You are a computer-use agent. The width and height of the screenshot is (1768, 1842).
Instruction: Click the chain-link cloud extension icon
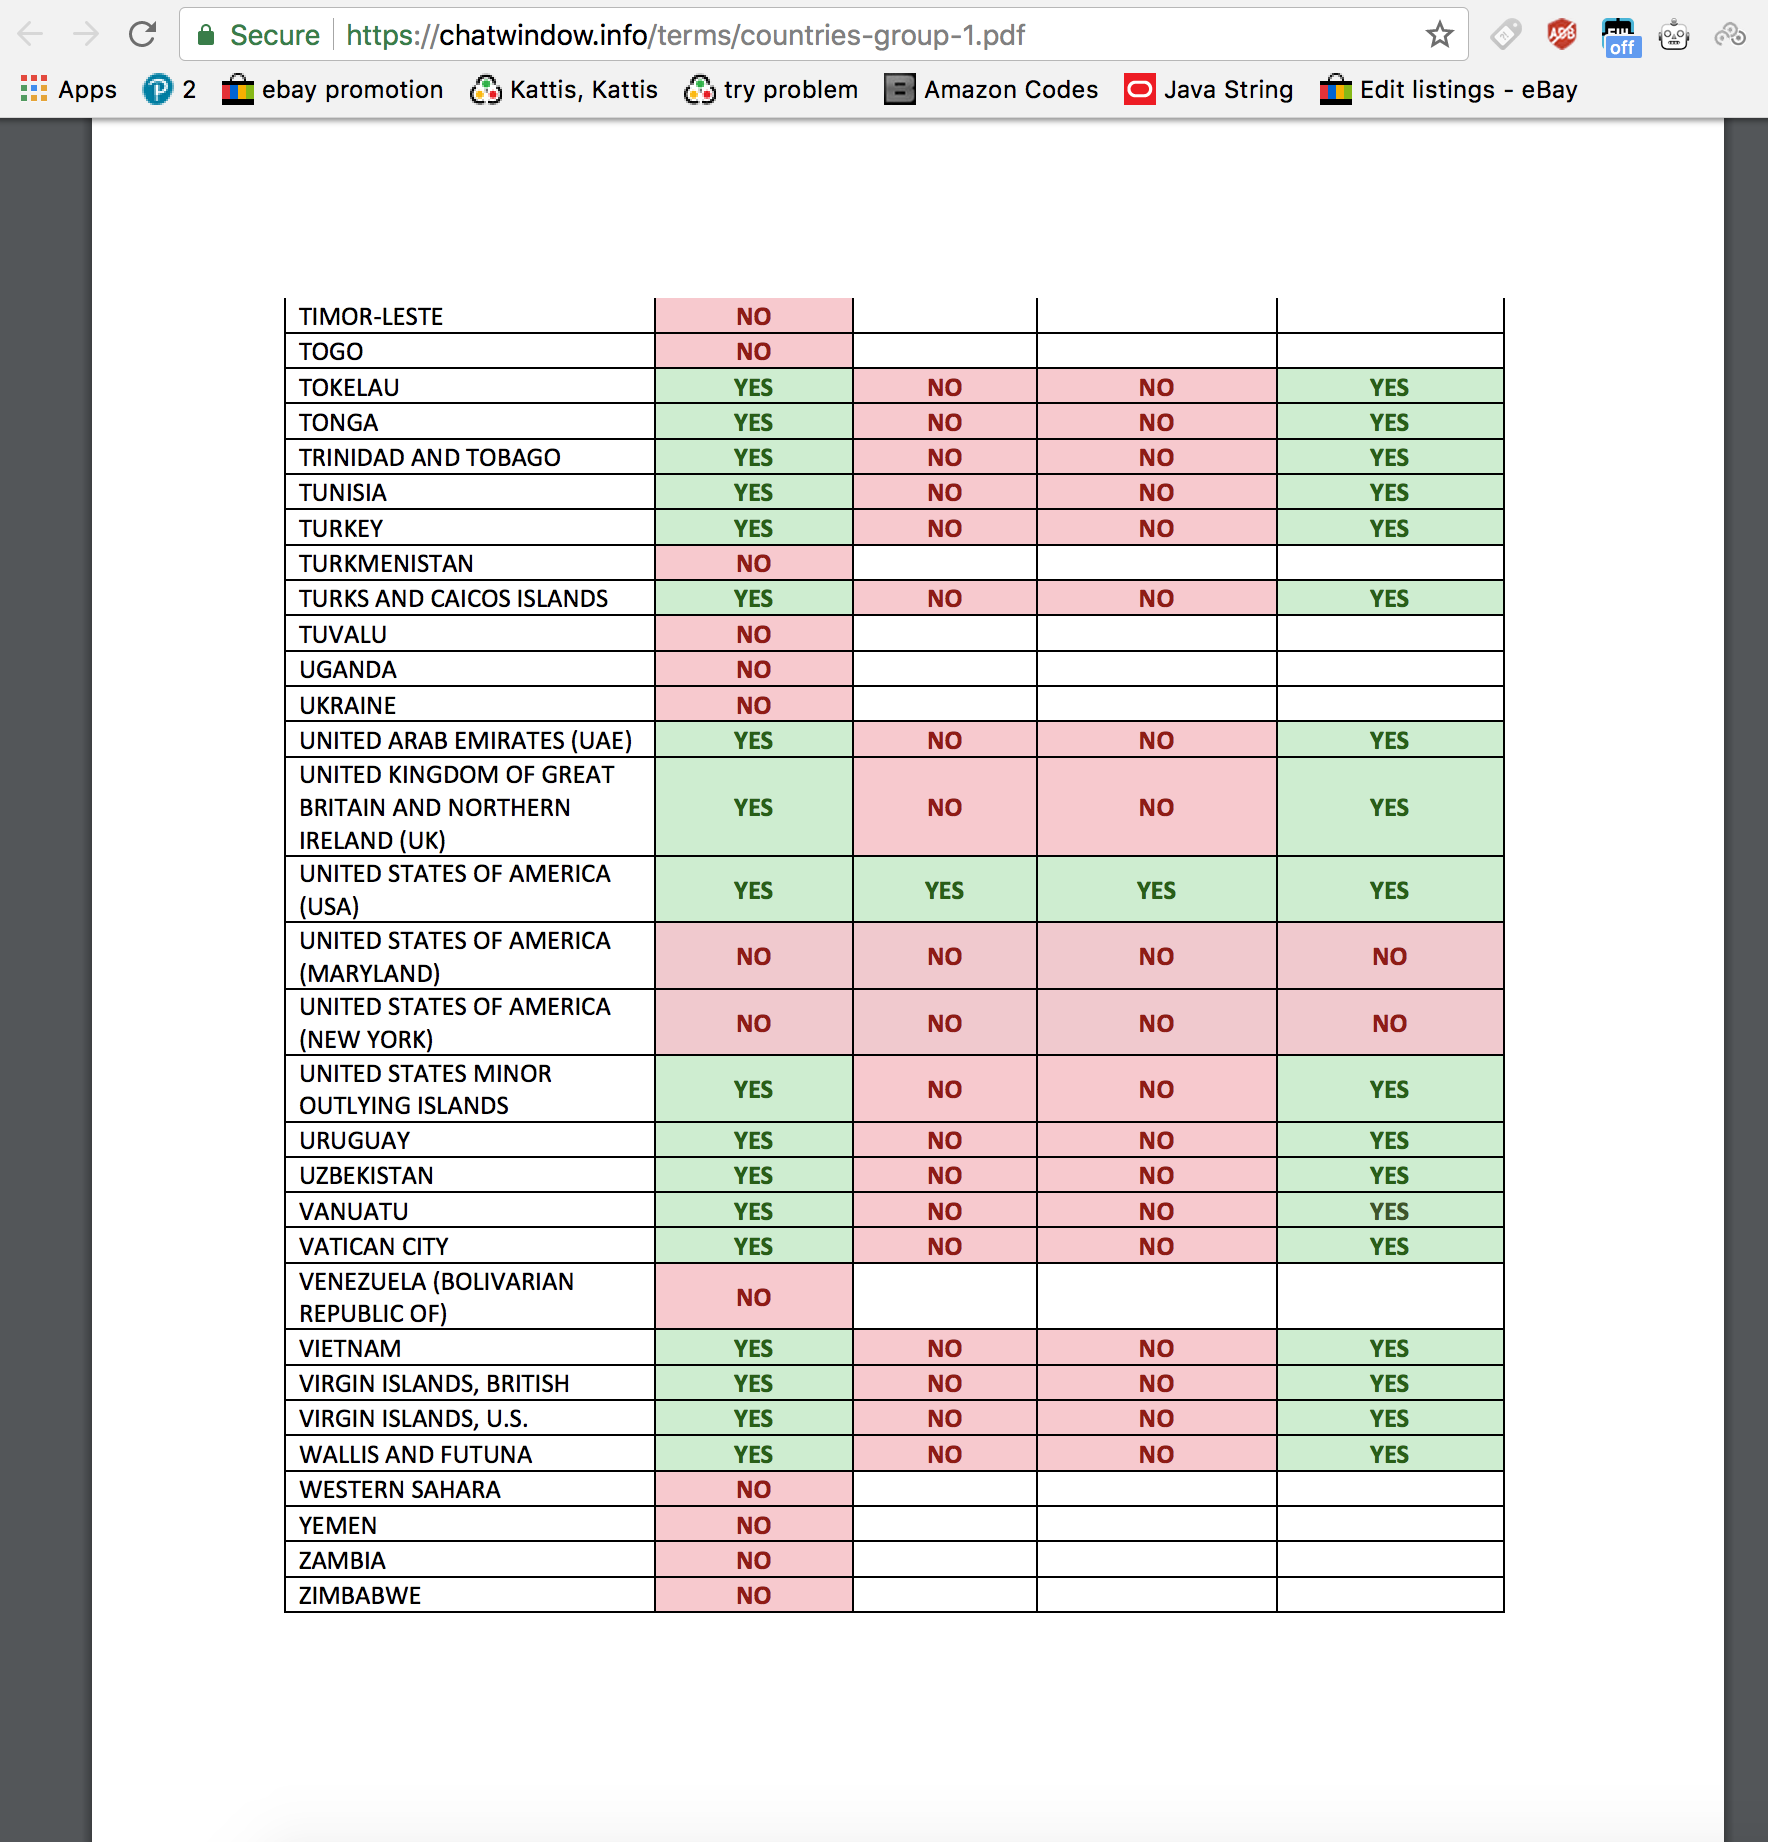click(1730, 35)
